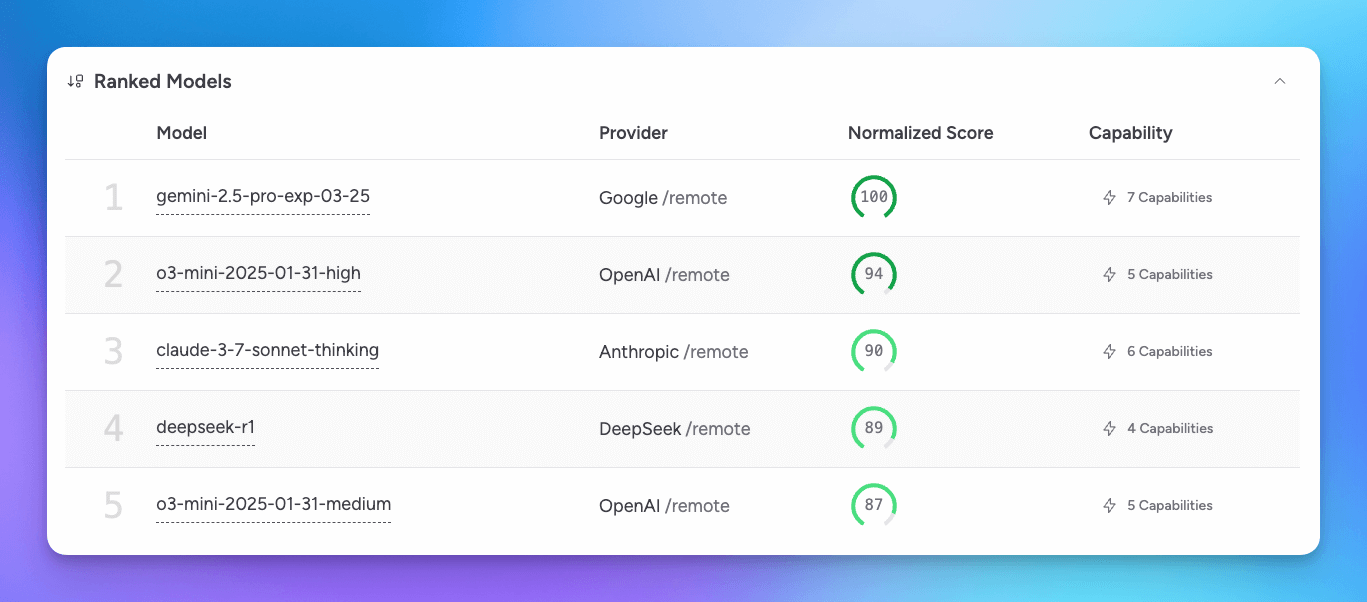Click the circular score gauge showing 90
Image resolution: width=1367 pixels, height=602 pixels.
click(x=873, y=352)
